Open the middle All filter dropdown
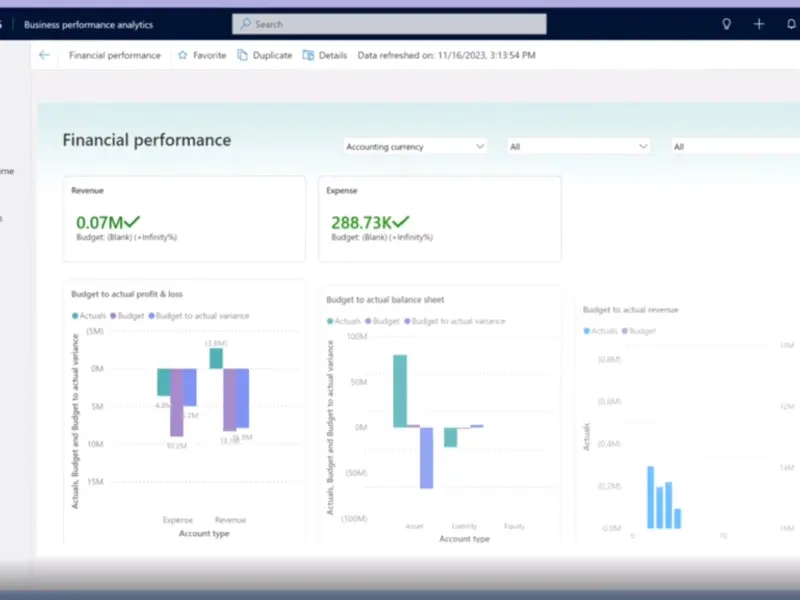800x600 pixels. (x=579, y=147)
